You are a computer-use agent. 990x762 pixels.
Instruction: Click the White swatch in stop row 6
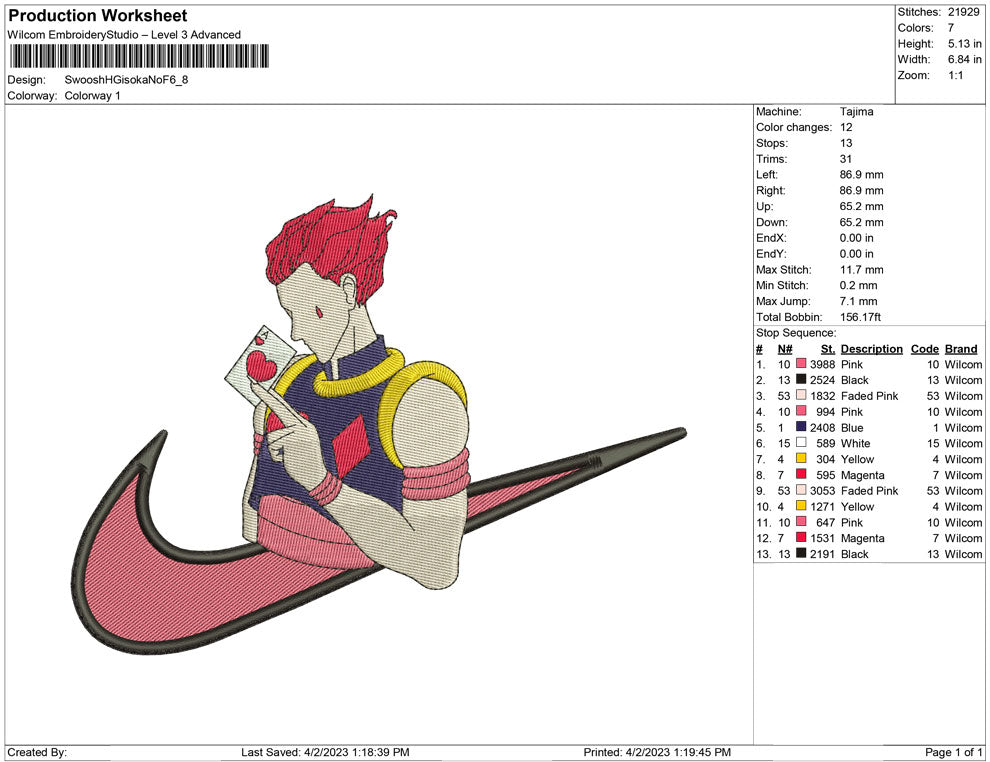(x=801, y=443)
